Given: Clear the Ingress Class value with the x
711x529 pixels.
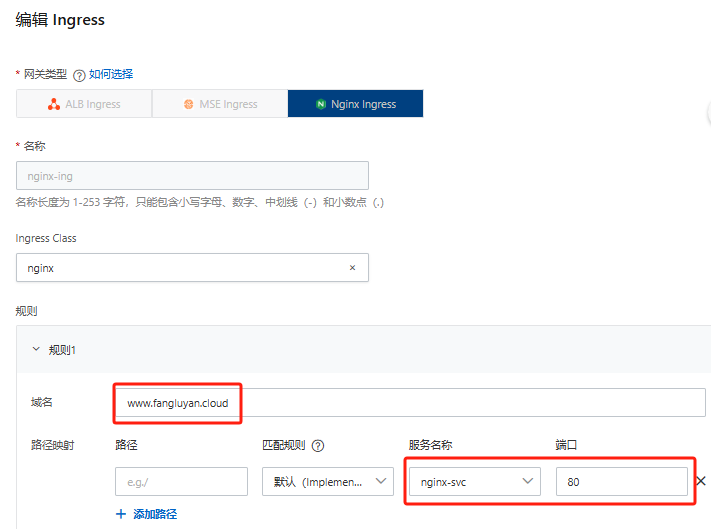Looking at the screenshot, I should tap(352, 268).
